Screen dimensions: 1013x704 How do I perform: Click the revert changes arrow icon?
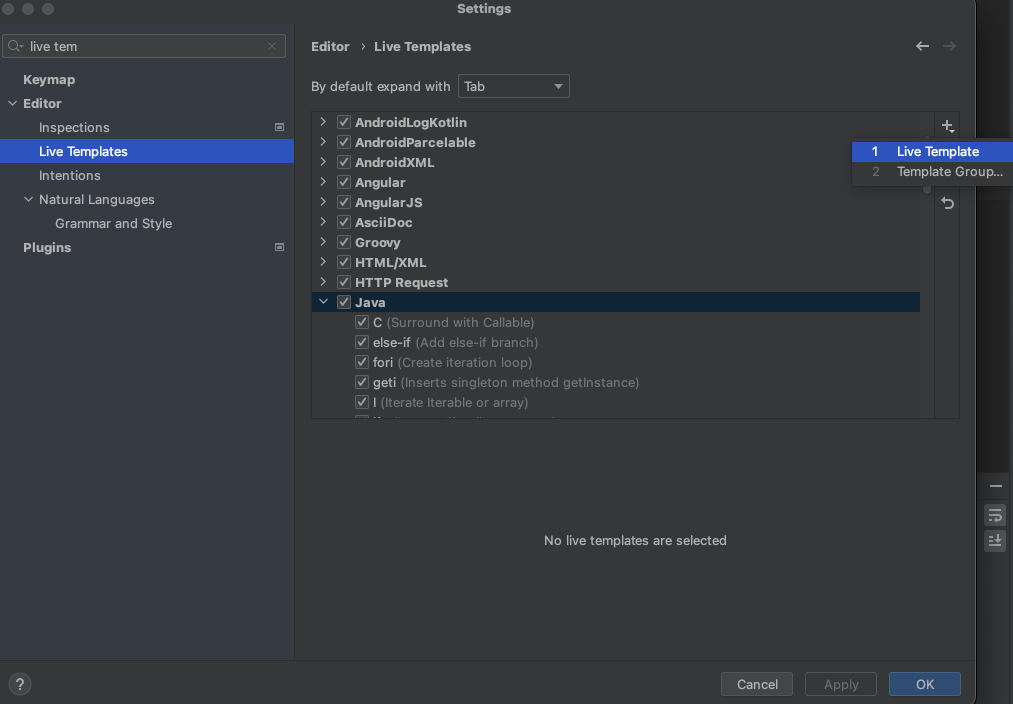(946, 203)
